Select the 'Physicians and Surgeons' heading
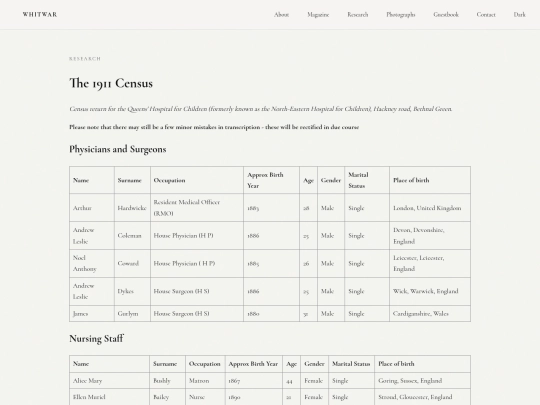 pos(118,149)
